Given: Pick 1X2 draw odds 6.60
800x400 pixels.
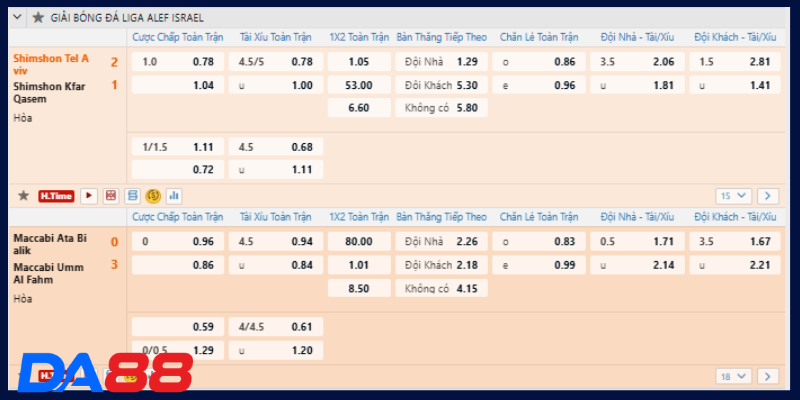Looking at the screenshot, I should tap(359, 108).
